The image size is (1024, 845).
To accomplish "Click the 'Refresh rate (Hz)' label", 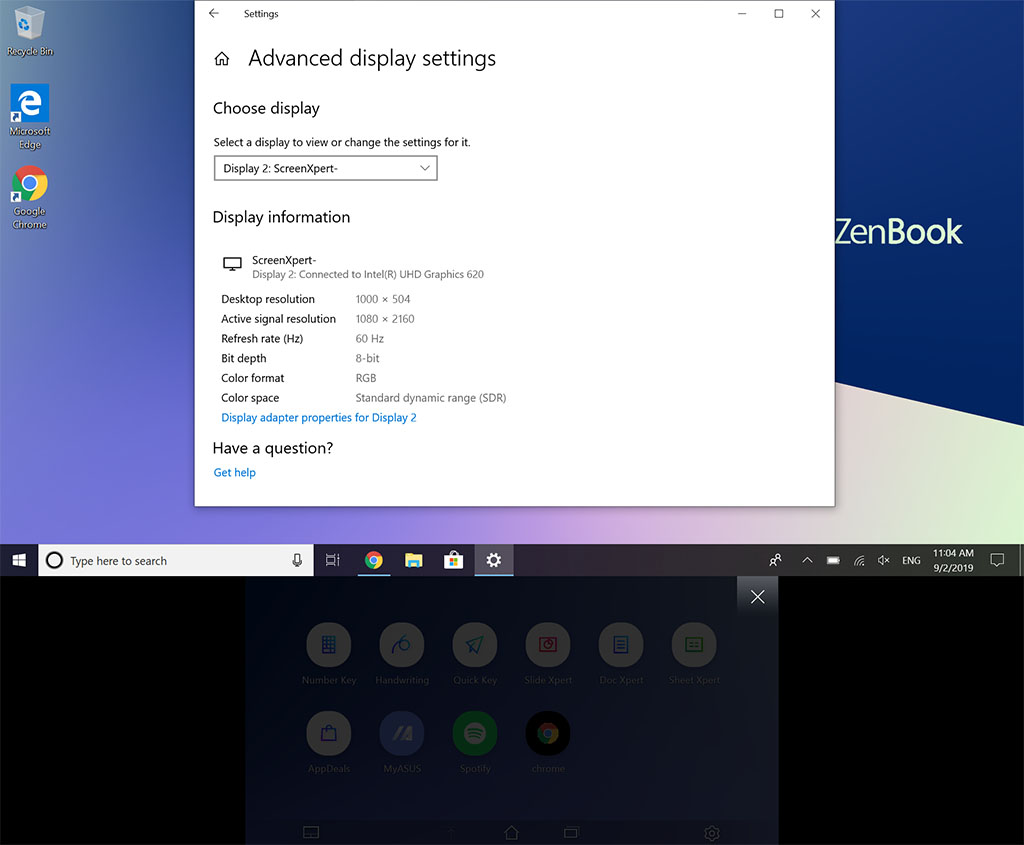I will pos(262,338).
